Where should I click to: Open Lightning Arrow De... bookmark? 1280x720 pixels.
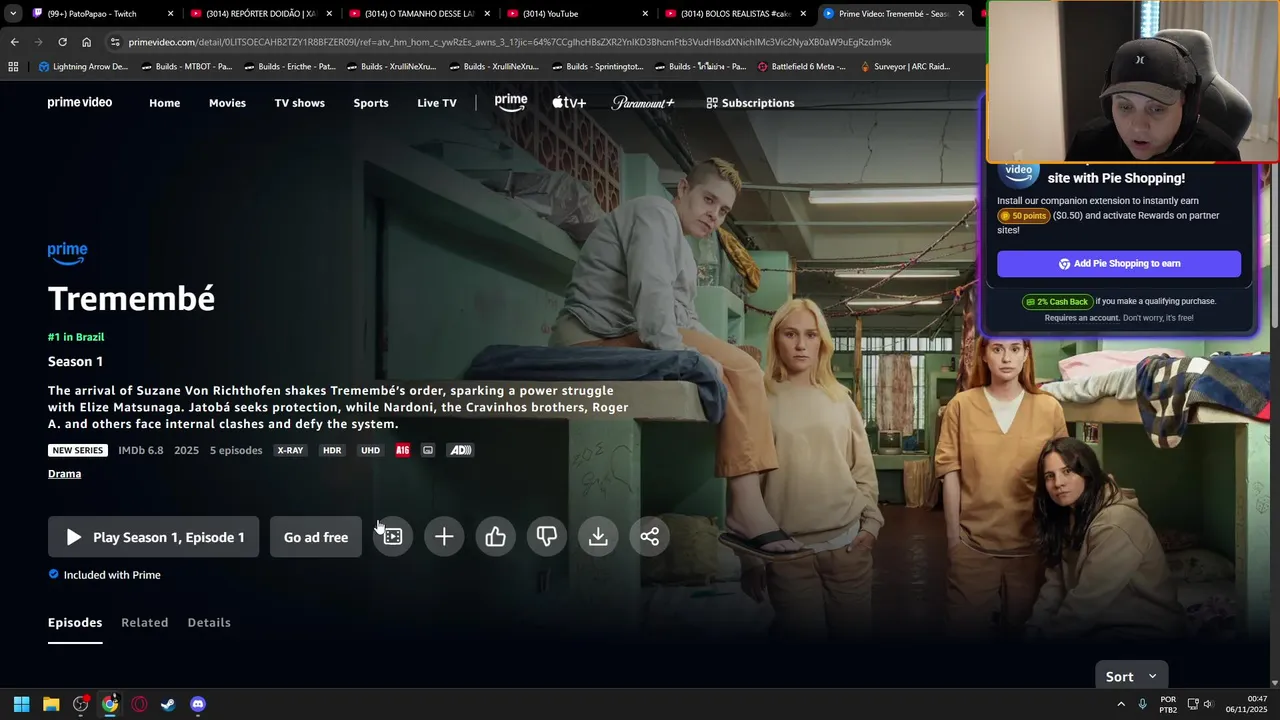click(83, 67)
